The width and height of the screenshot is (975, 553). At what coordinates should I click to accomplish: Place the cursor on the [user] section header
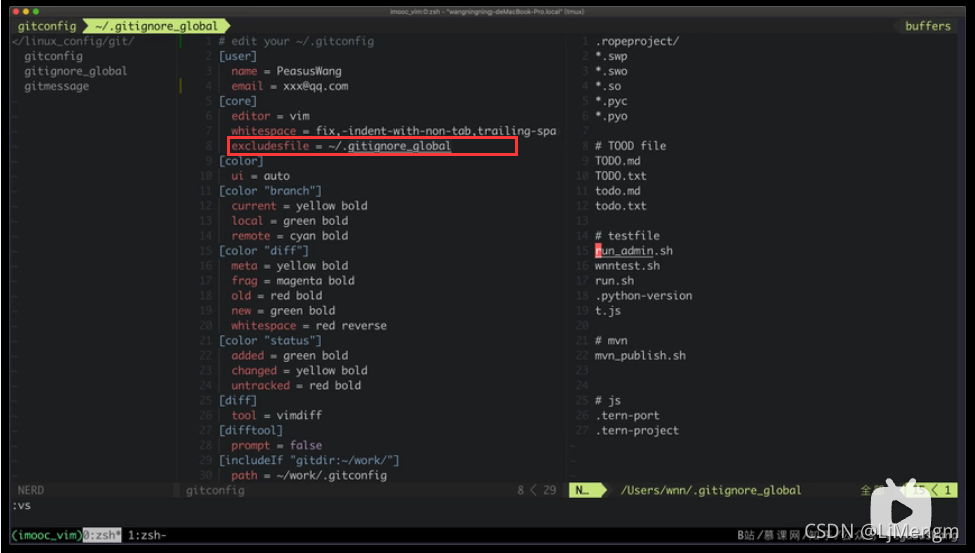click(x=238, y=56)
